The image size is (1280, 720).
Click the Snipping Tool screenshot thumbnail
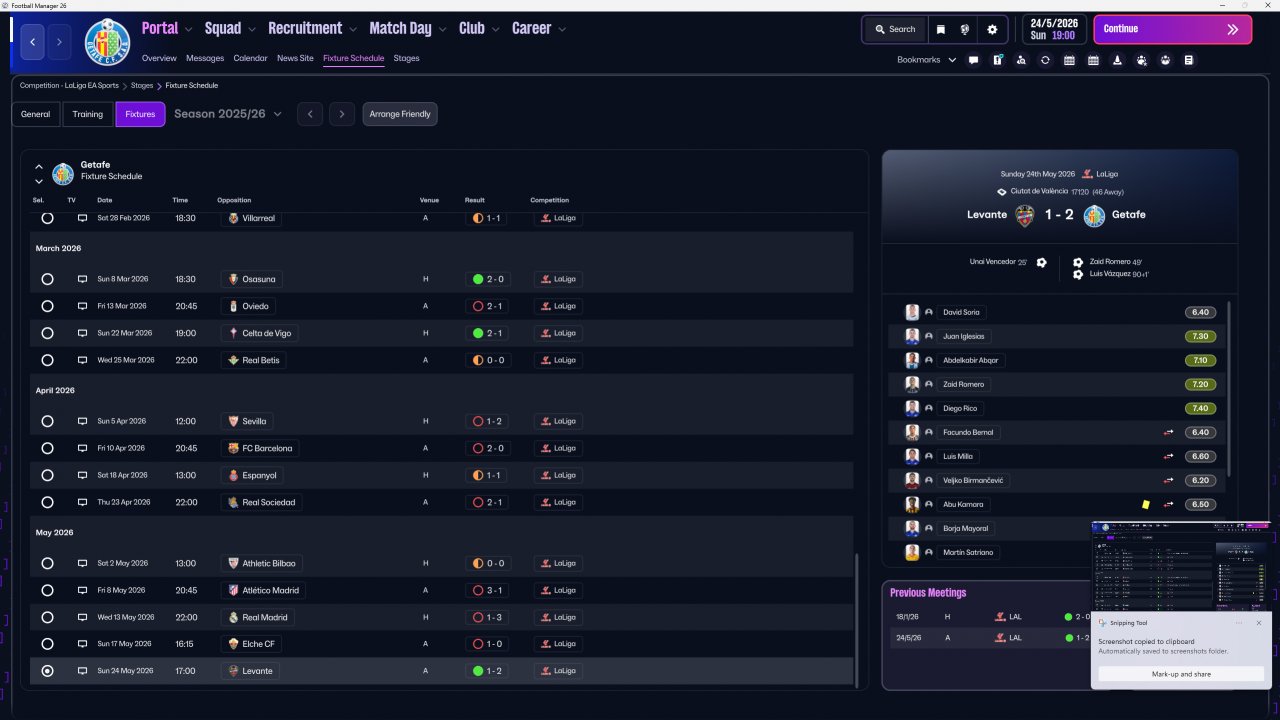pyautogui.click(x=1181, y=565)
